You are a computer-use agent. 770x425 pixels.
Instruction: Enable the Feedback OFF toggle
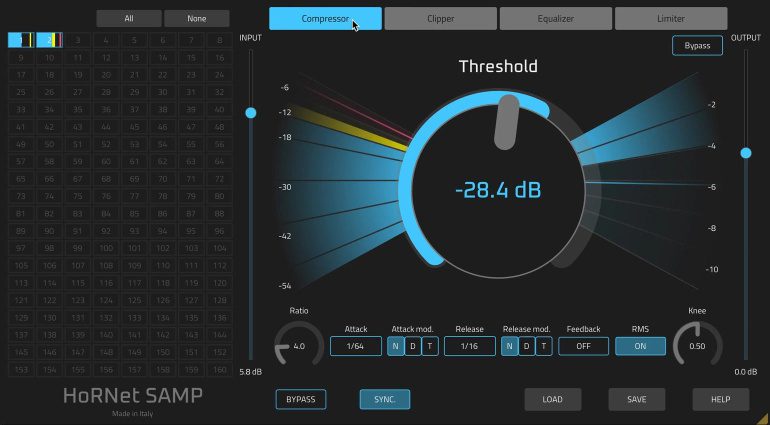(x=583, y=346)
